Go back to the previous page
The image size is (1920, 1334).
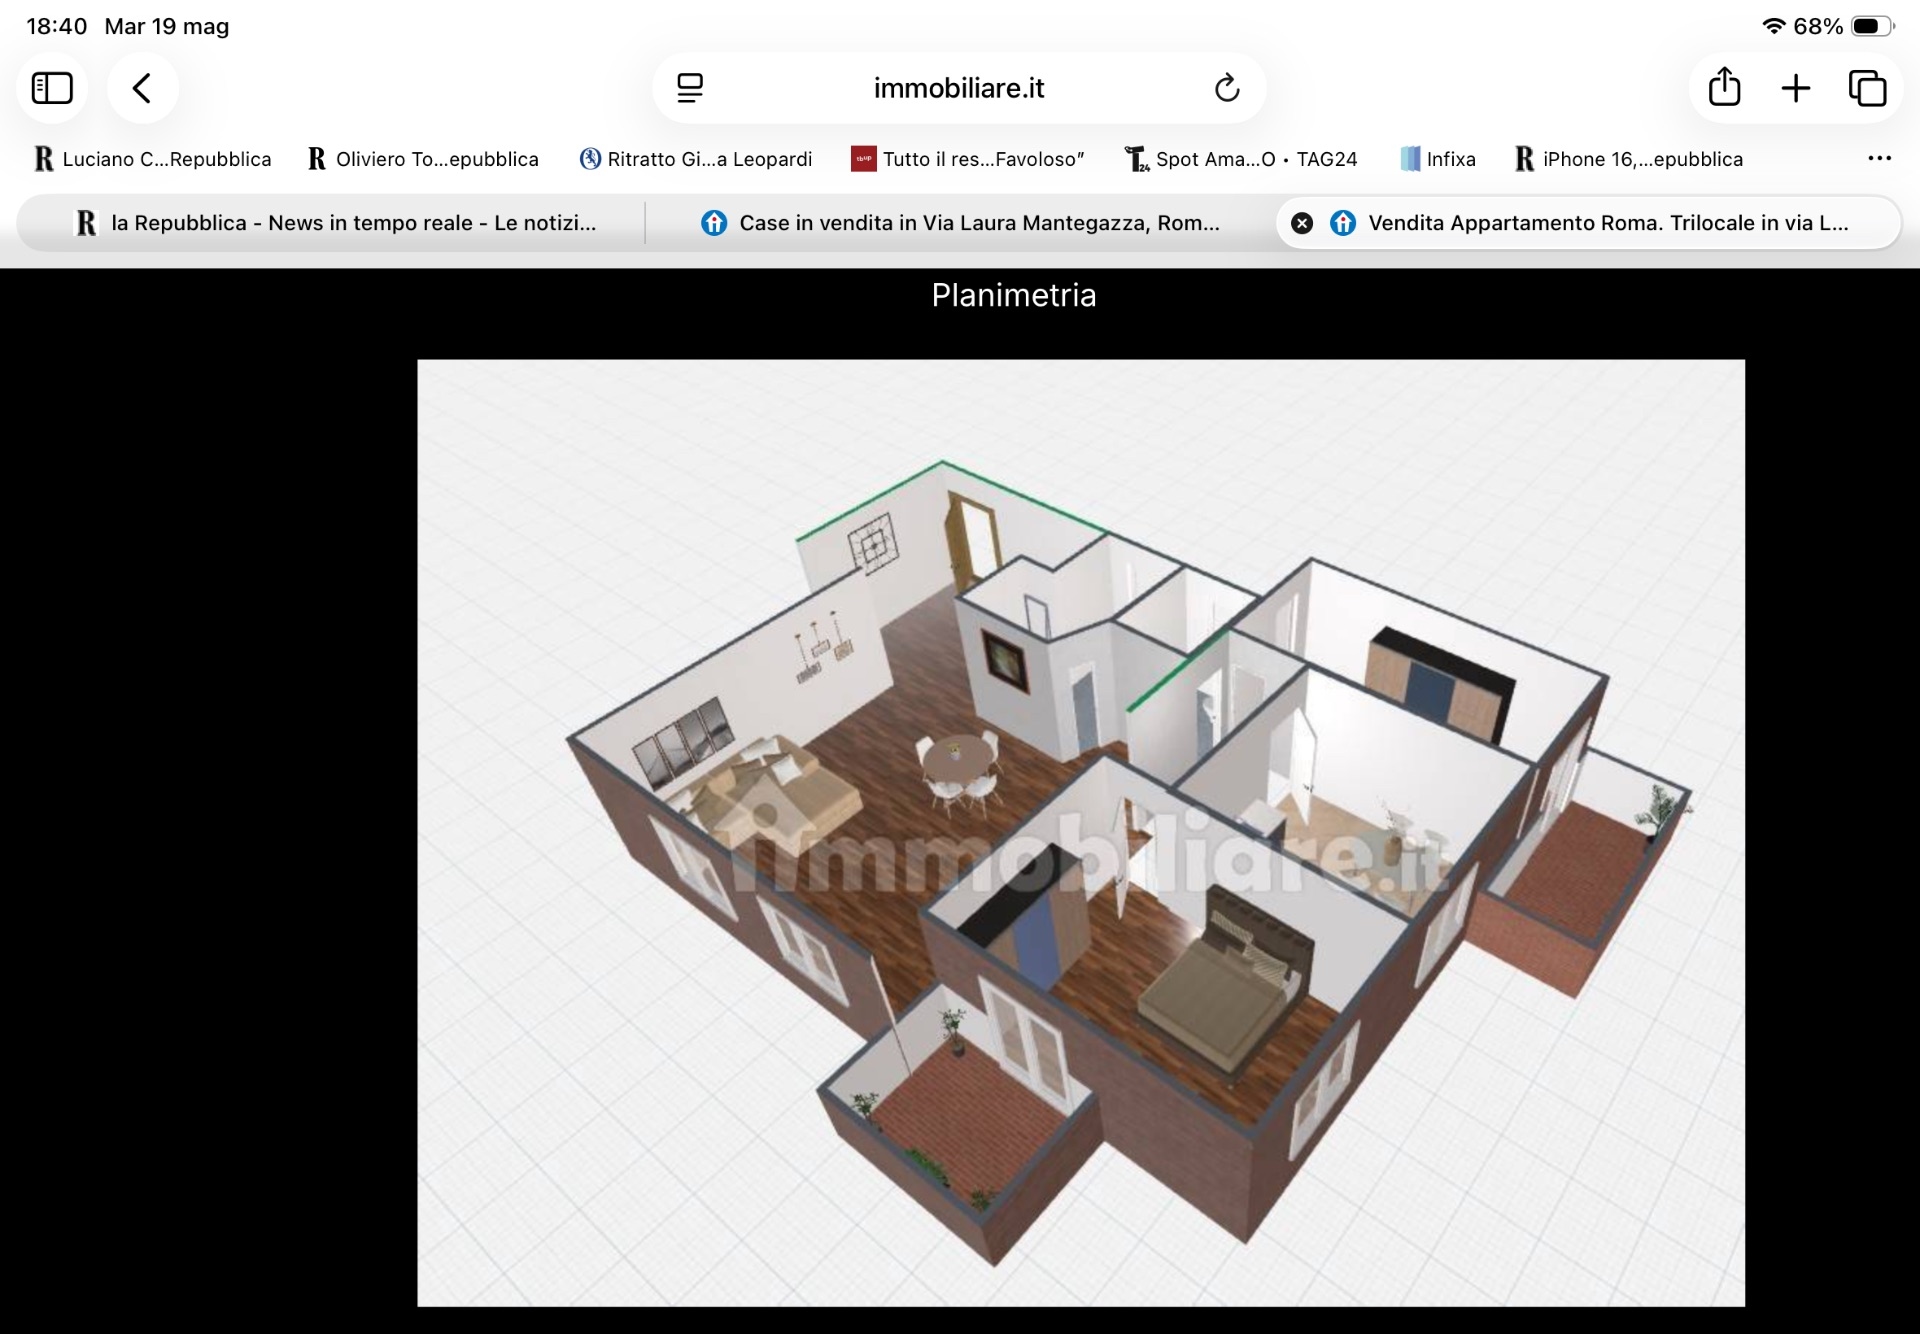click(143, 88)
